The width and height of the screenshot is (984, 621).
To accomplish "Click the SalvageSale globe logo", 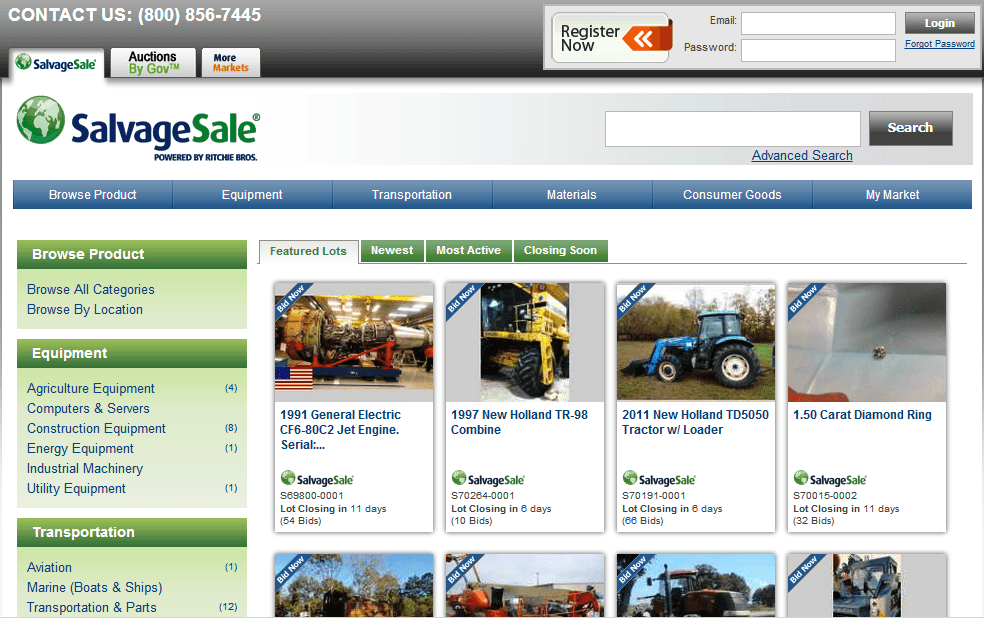I will click(x=138, y=128).
